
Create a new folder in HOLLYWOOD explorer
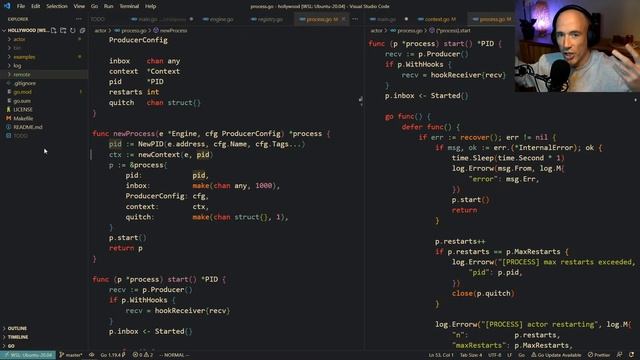click(x=63, y=30)
